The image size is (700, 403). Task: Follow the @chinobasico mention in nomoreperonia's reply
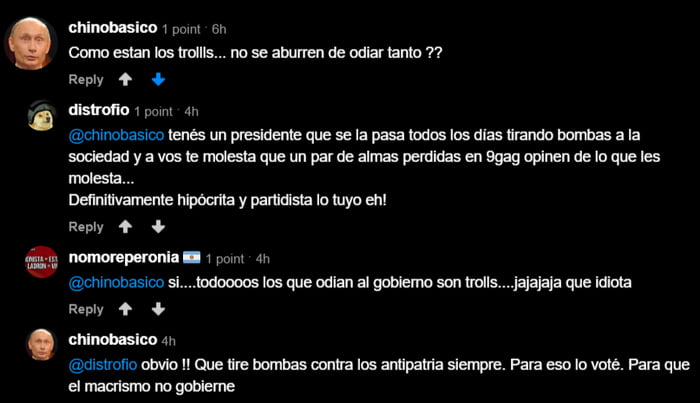116,283
